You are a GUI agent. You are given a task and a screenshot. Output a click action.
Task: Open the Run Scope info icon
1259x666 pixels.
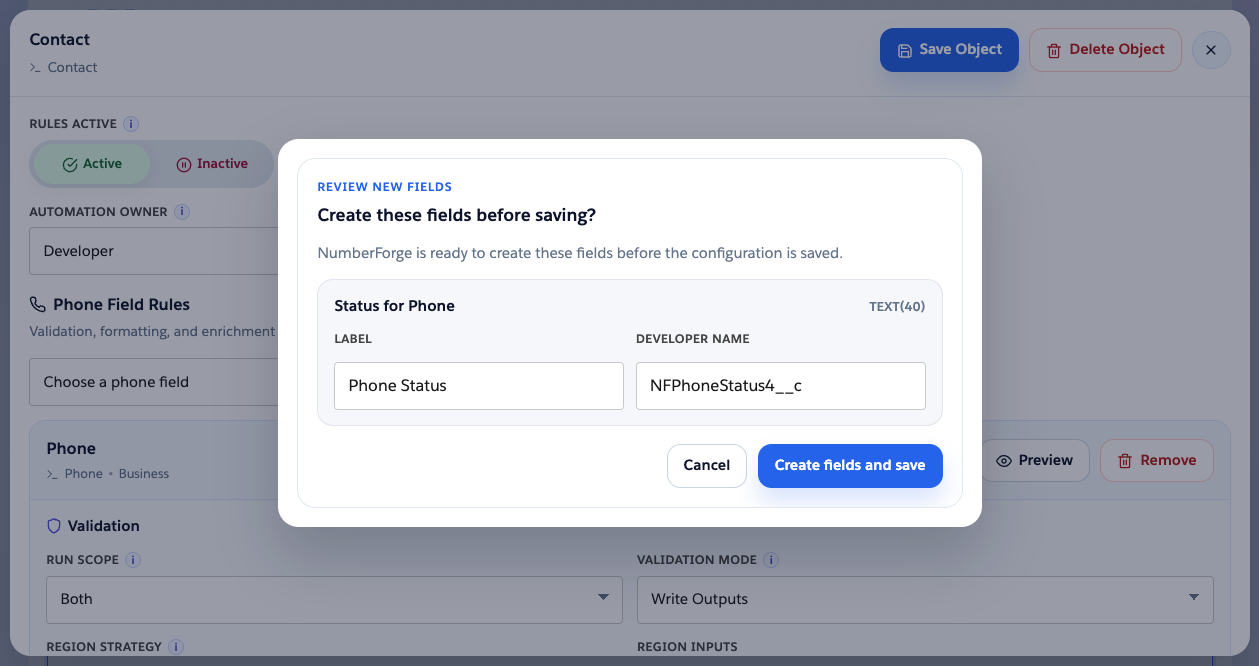[133, 560]
